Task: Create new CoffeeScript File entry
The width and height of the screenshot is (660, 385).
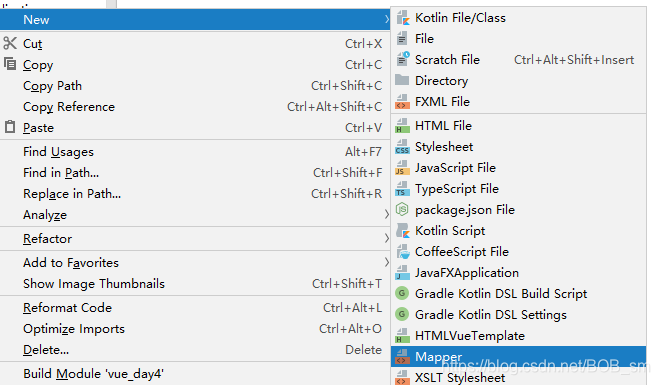Action: (x=519, y=252)
